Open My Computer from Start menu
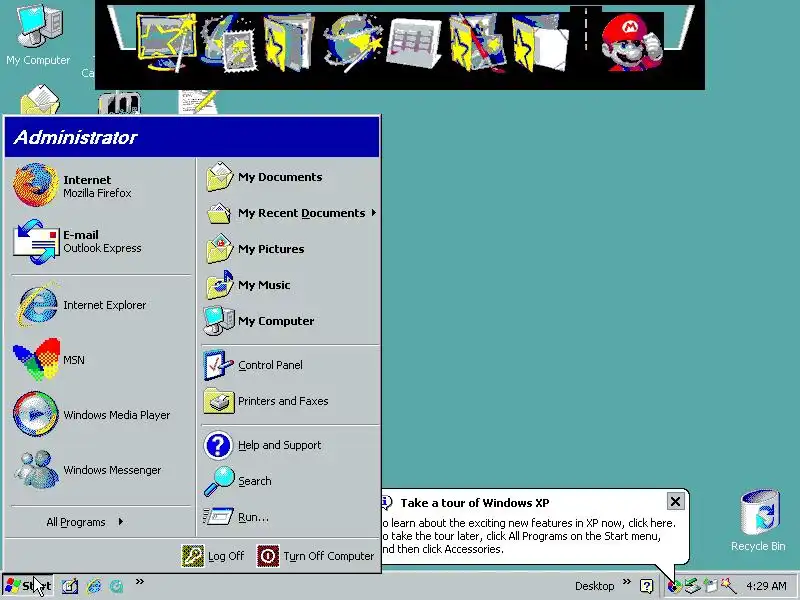The width and height of the screenshot is (800, 600). [291, 321]
